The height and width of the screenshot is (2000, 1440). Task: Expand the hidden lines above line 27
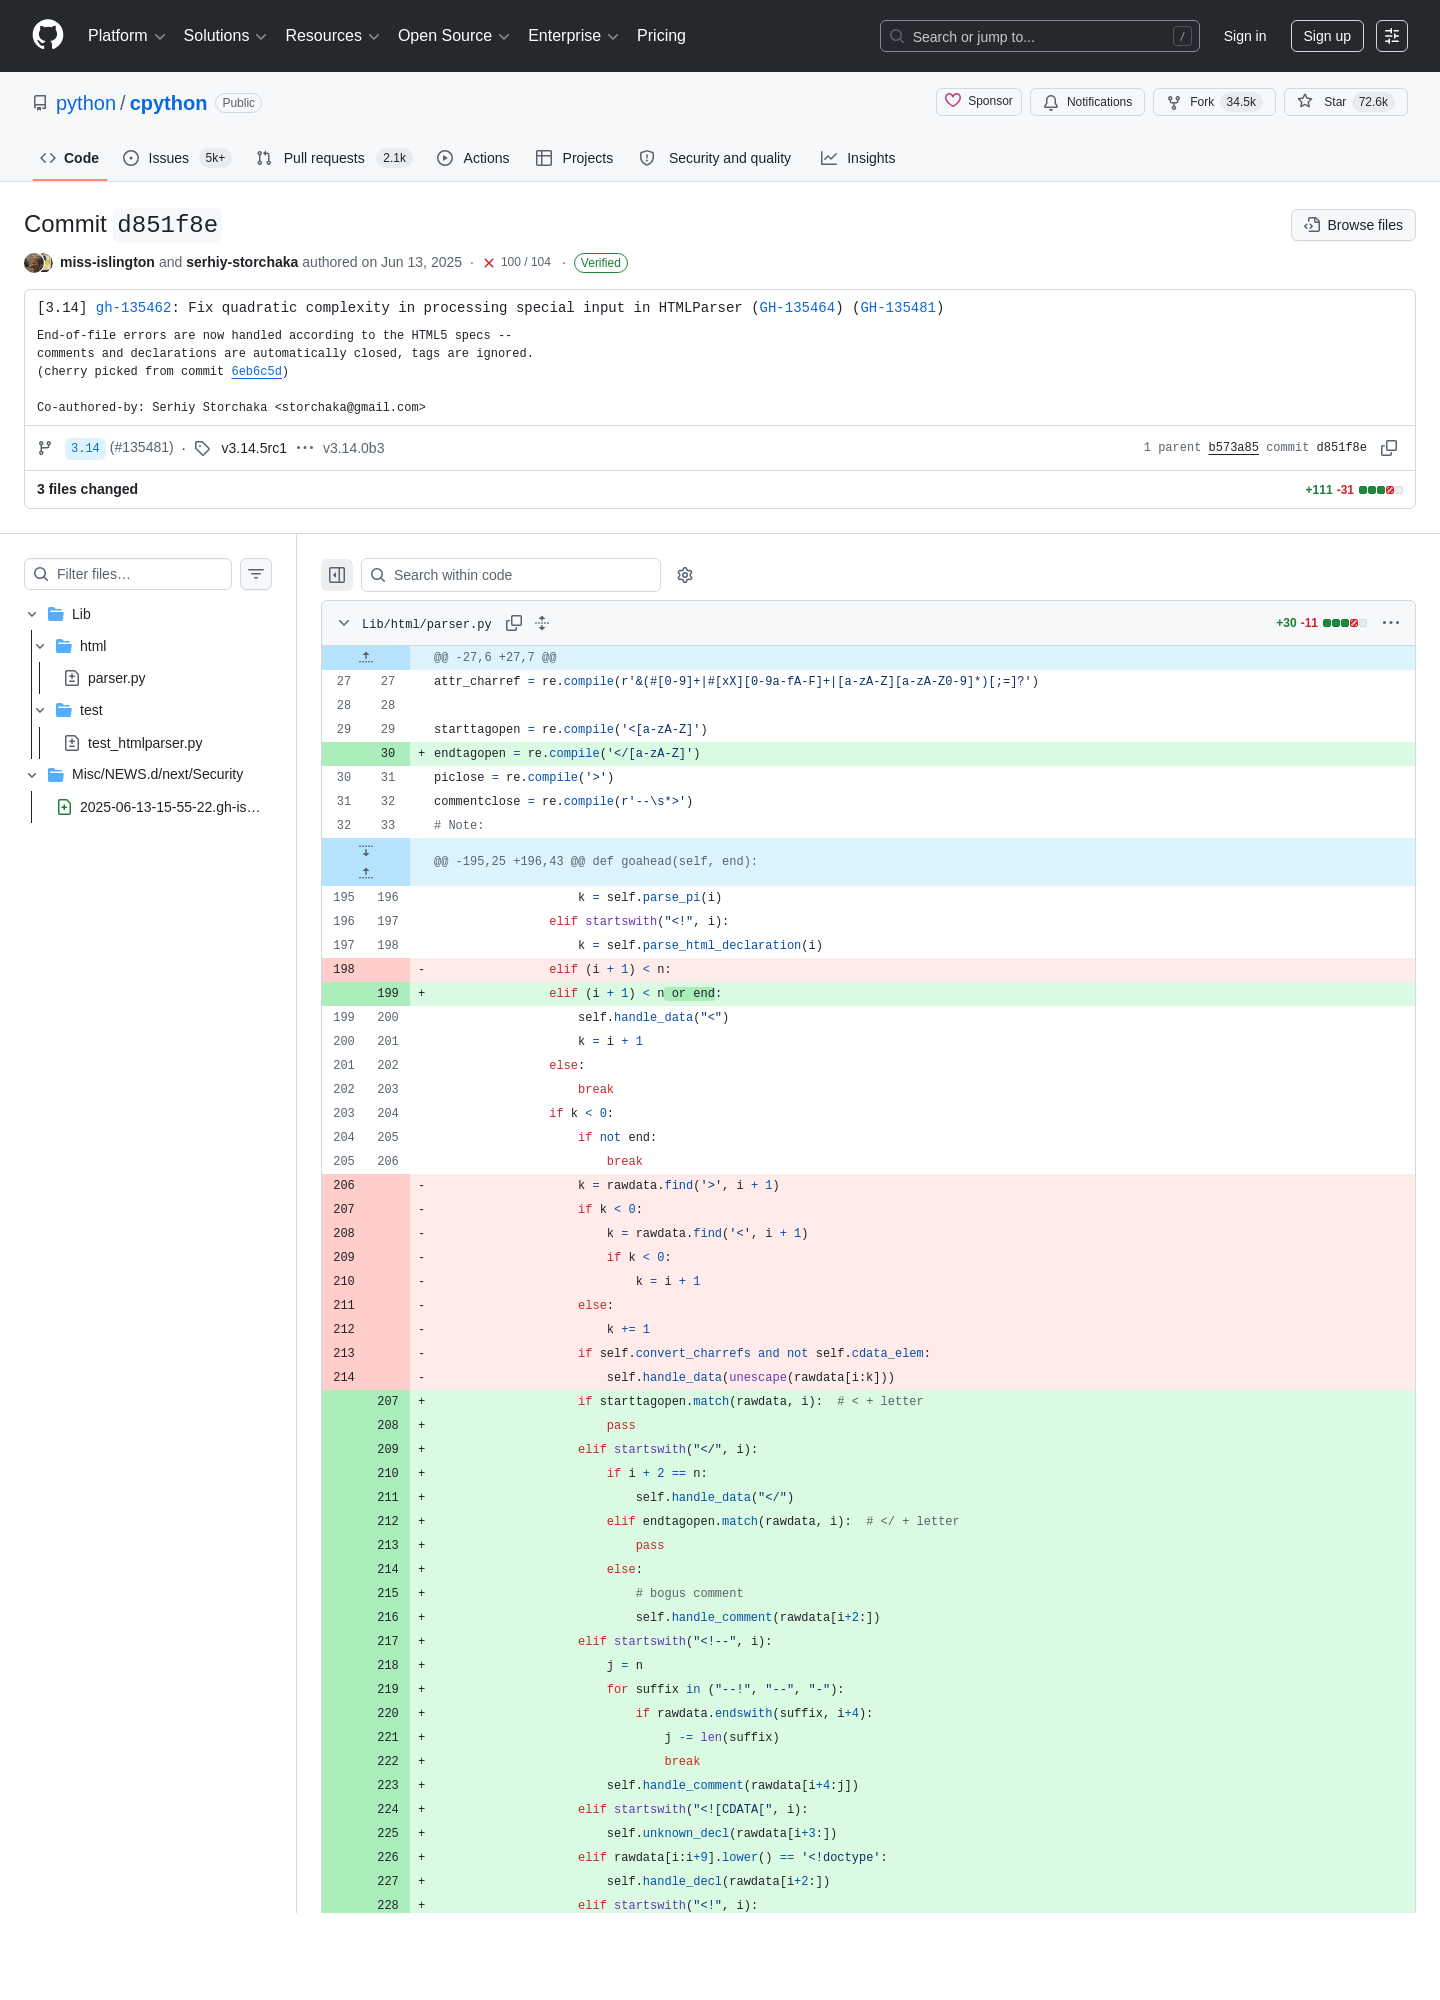(x=366, y=657)
